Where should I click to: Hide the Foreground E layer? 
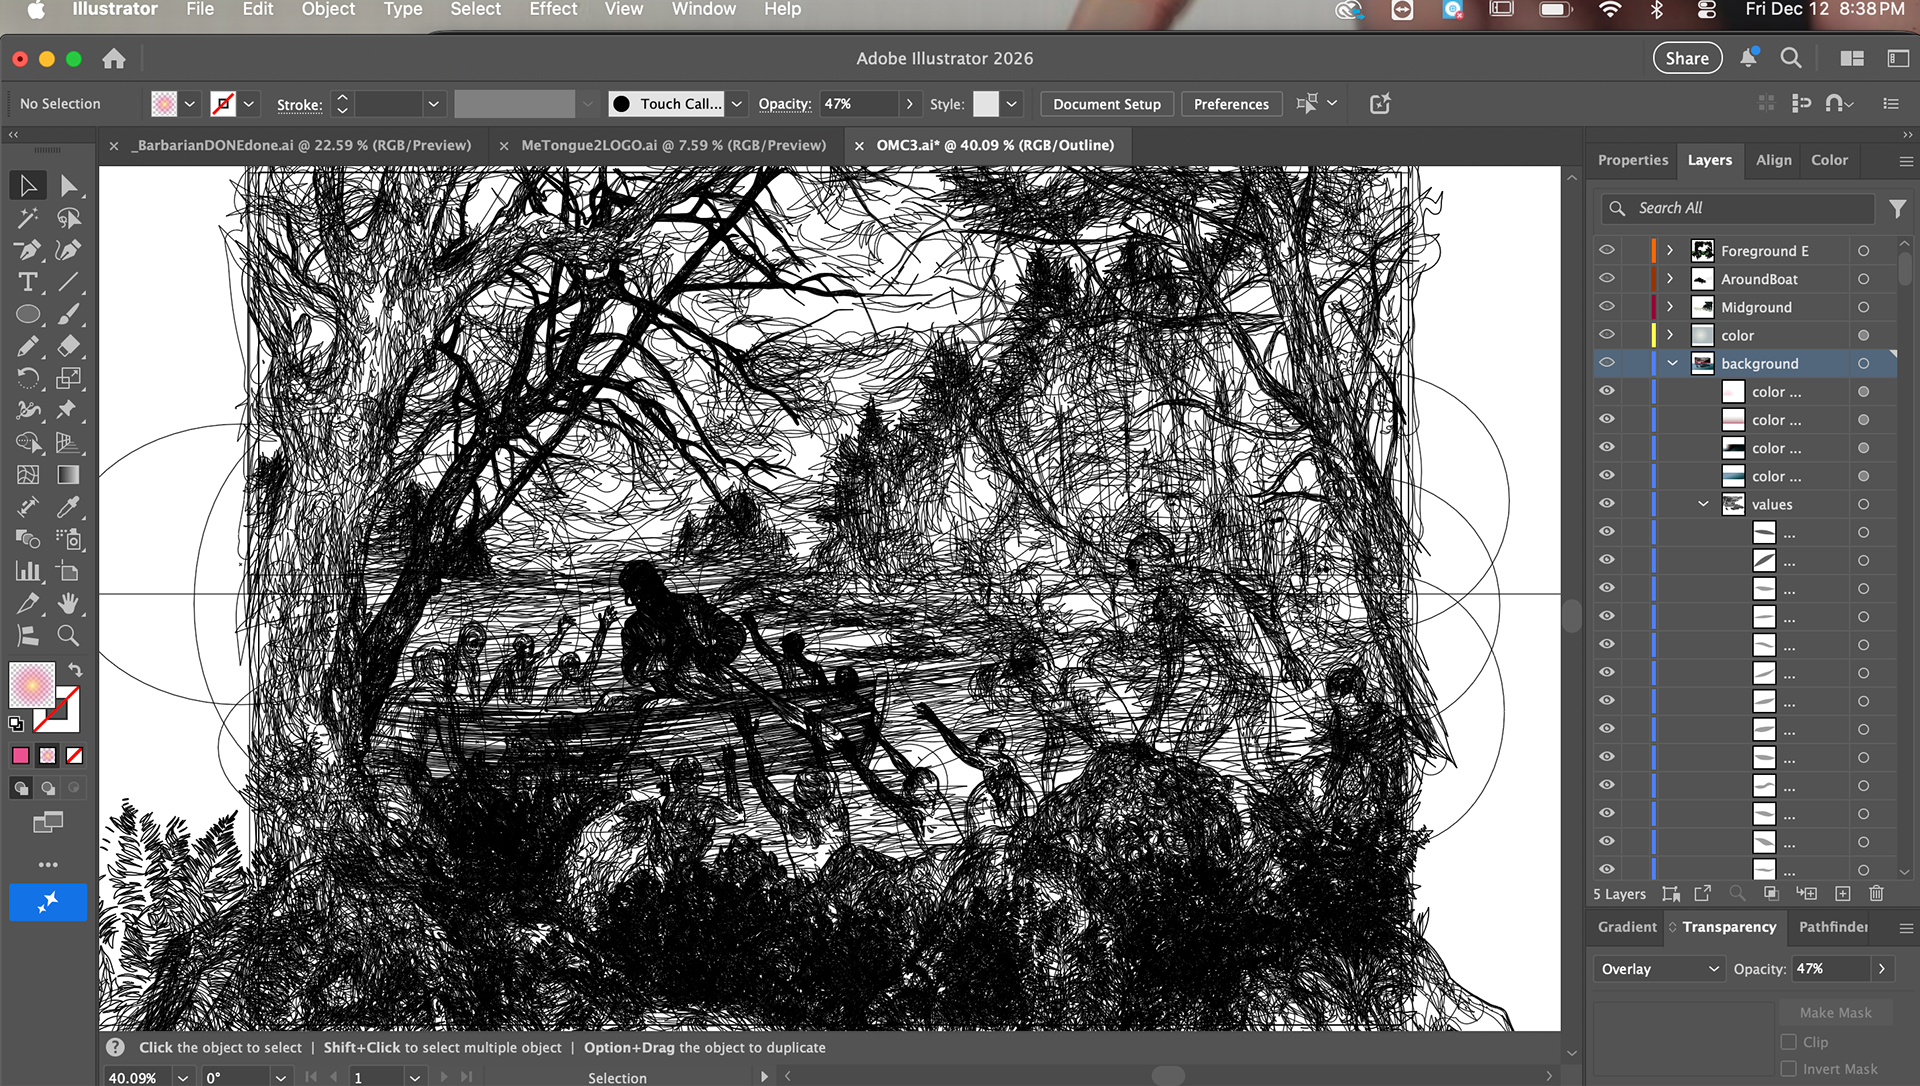click(1607, 251)
